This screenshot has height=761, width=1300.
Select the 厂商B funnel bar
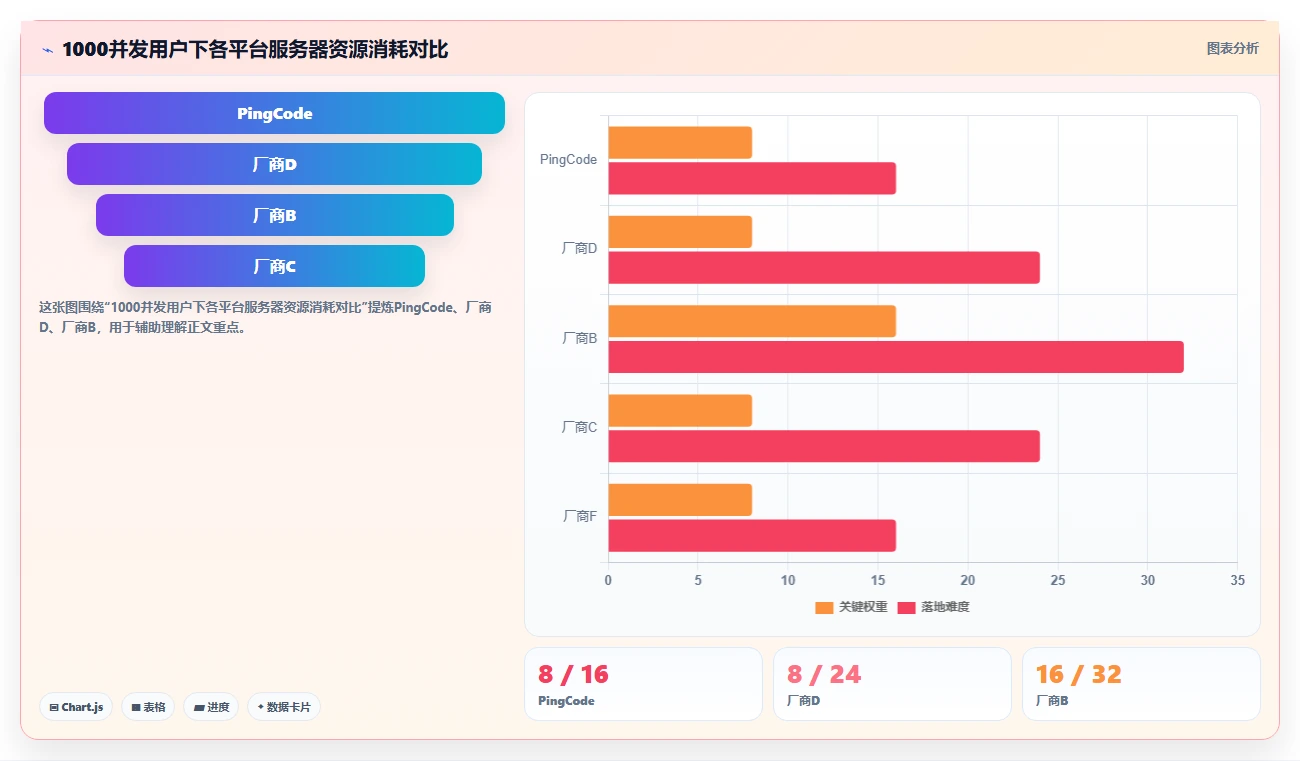[x=274, y=215]
